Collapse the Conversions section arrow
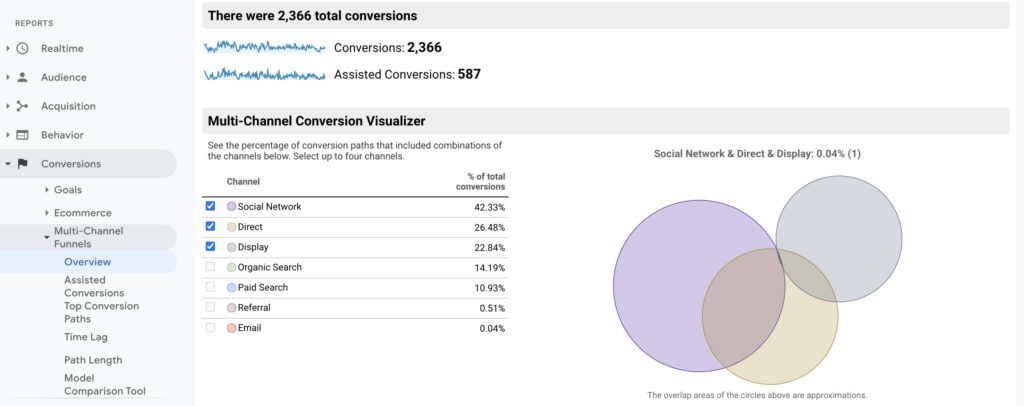The width and height of the screenshot is (1024, 406). click(x=8, y=164)
